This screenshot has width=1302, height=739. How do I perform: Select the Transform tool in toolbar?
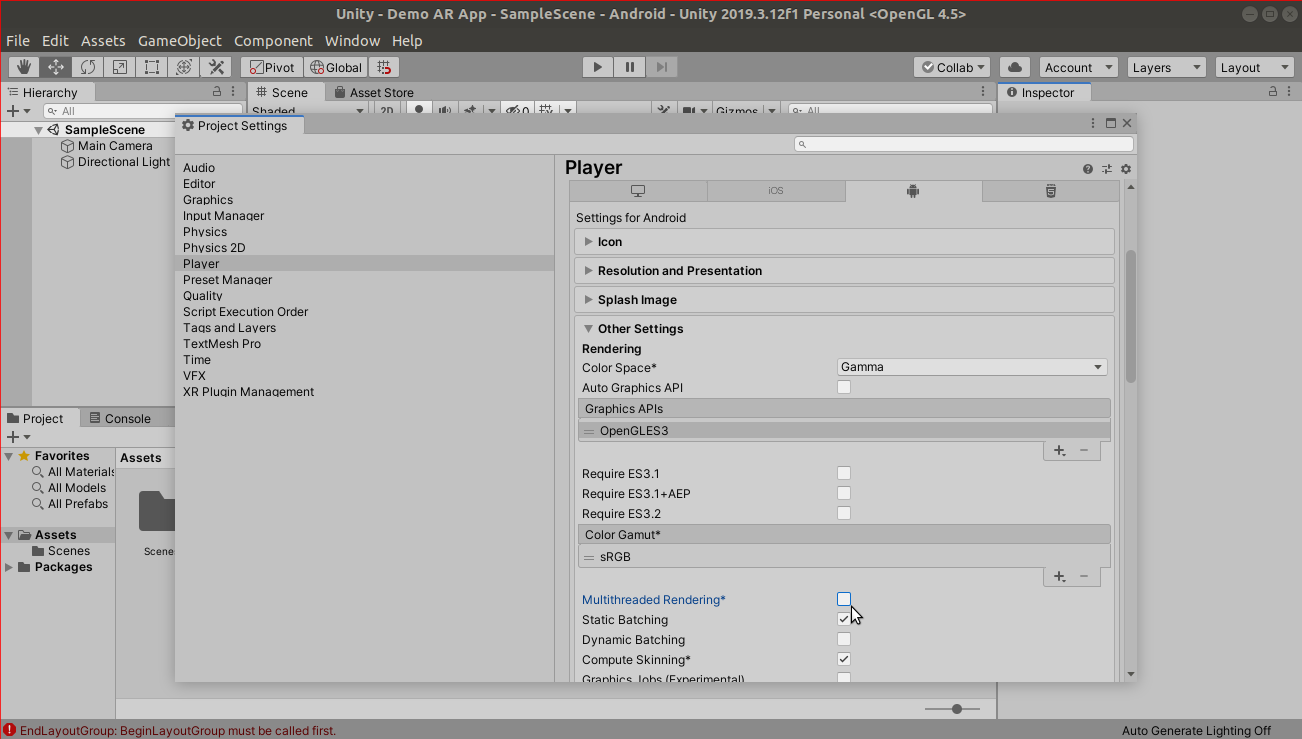point(184,67)
